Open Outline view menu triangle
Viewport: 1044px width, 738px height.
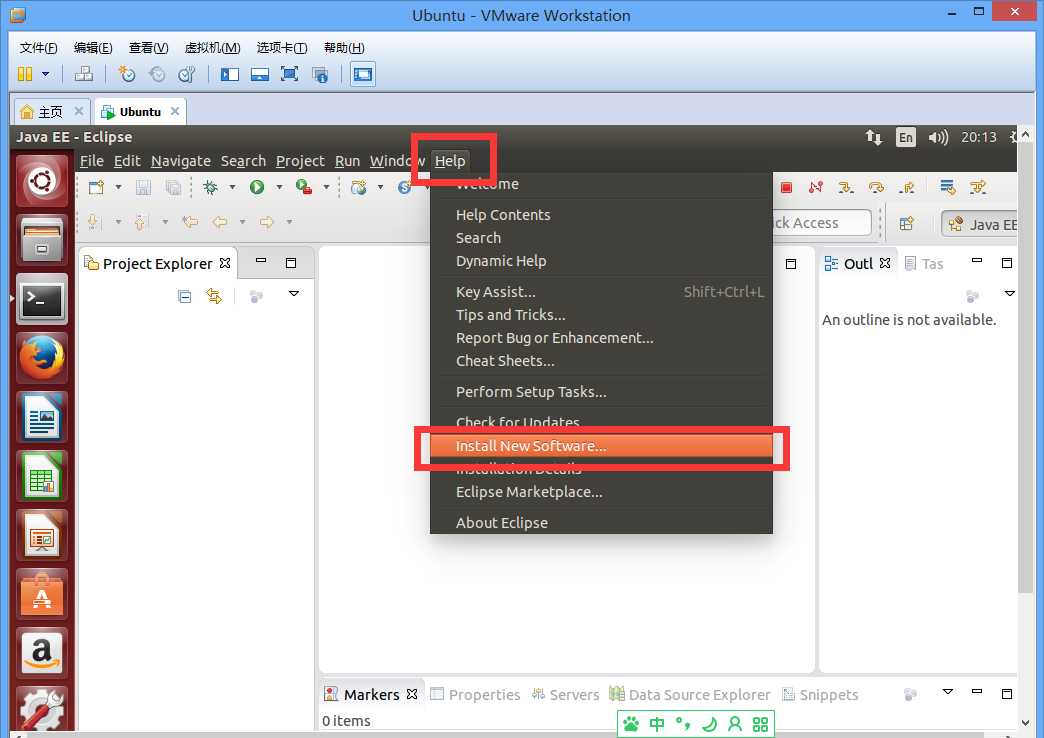tap(1010, 294)
